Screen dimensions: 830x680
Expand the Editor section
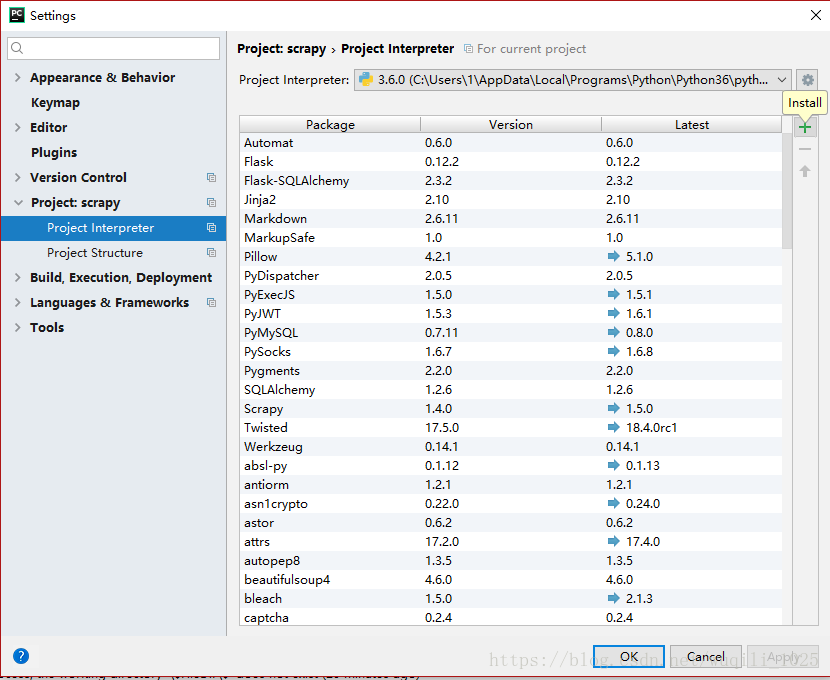click(17, 128)
